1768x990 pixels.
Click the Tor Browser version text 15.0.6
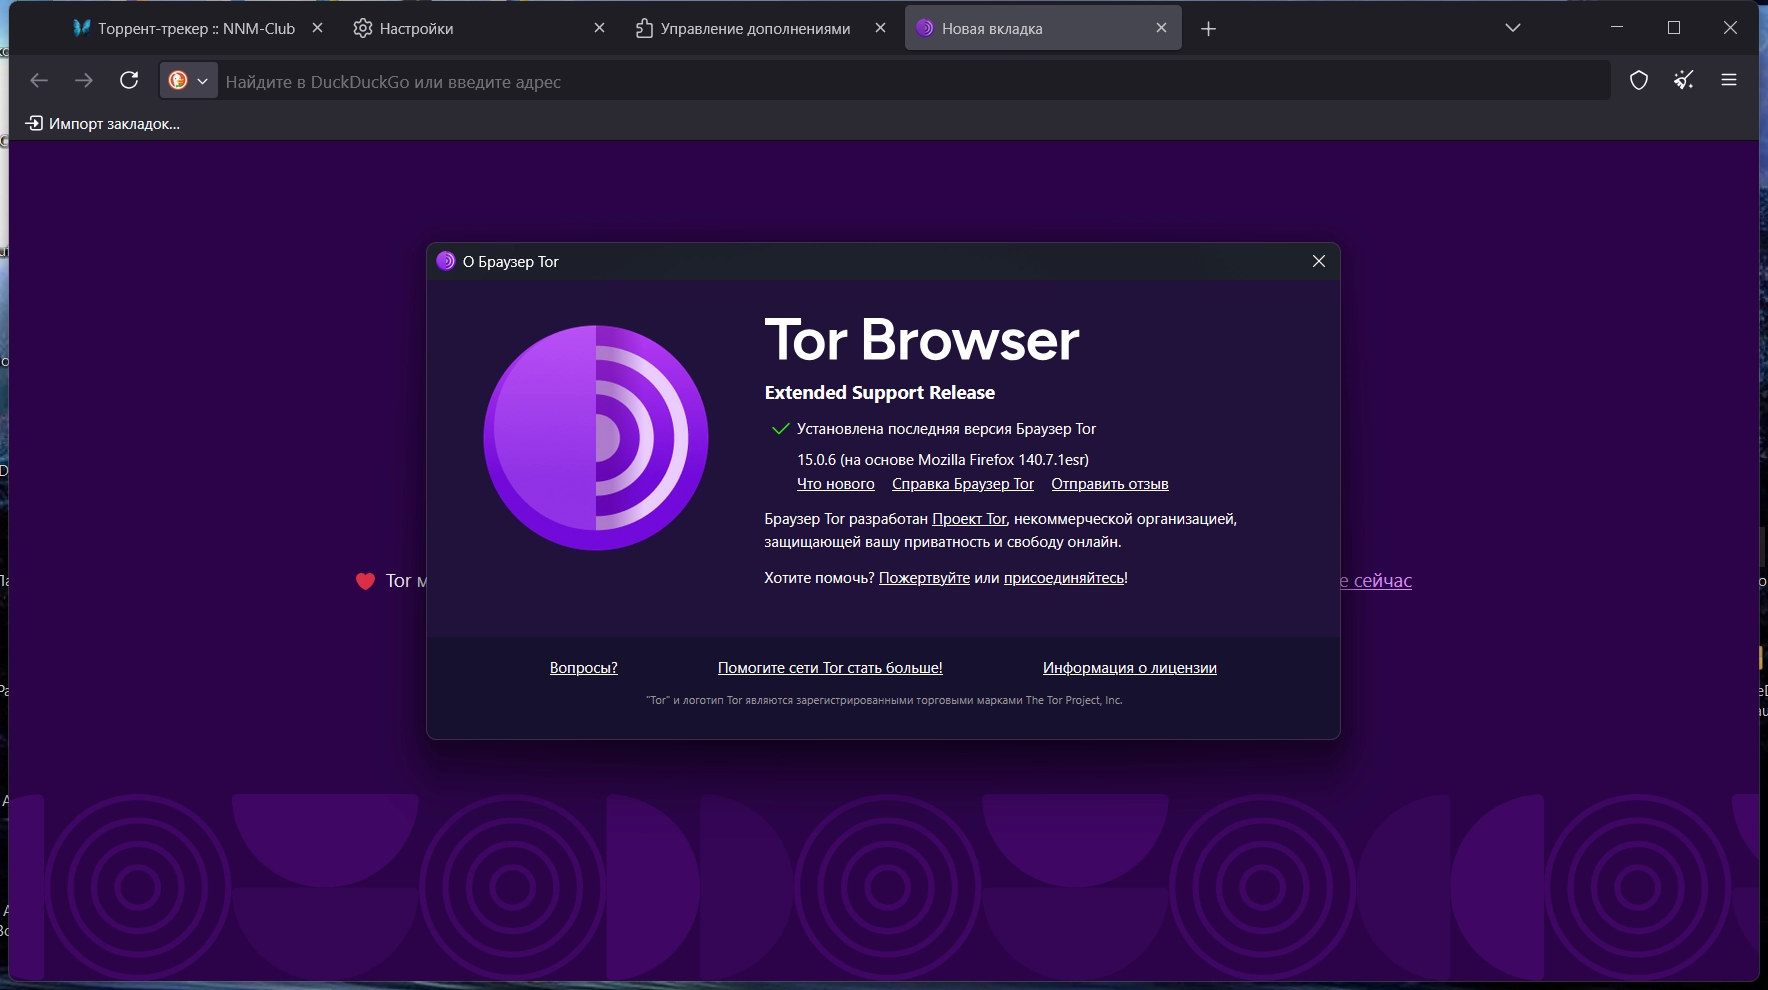click(943, 460)
